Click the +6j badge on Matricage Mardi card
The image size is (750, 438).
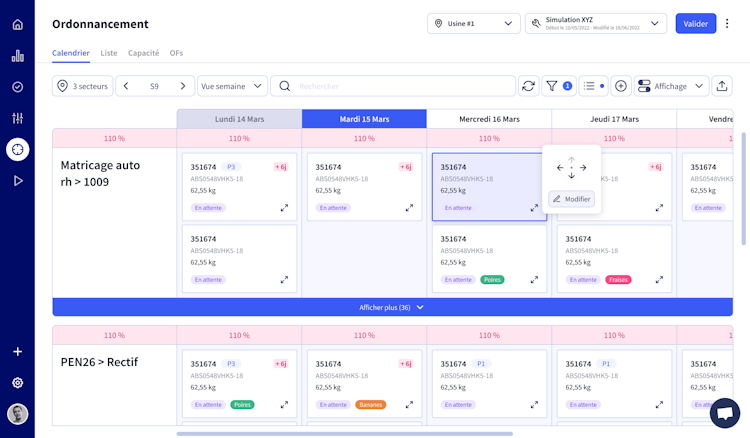pyautogui.click(x=406, y=167)
